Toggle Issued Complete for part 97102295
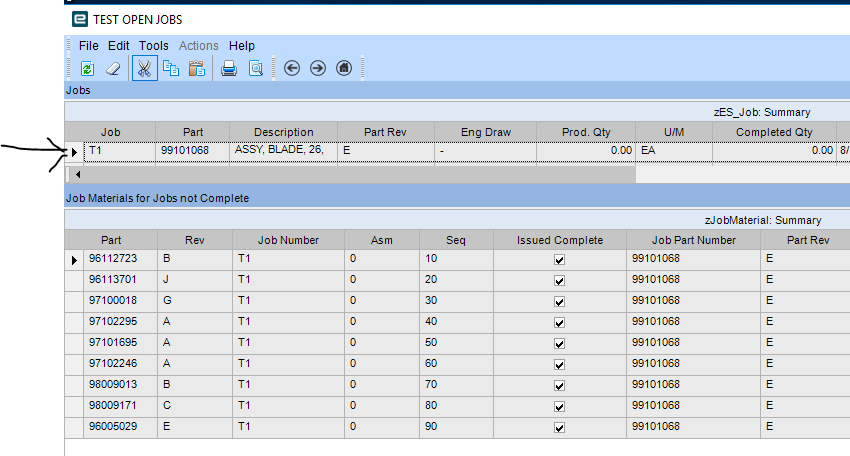Image resolution: width=850 pixels, height=456 pixels. coord(559,323)
